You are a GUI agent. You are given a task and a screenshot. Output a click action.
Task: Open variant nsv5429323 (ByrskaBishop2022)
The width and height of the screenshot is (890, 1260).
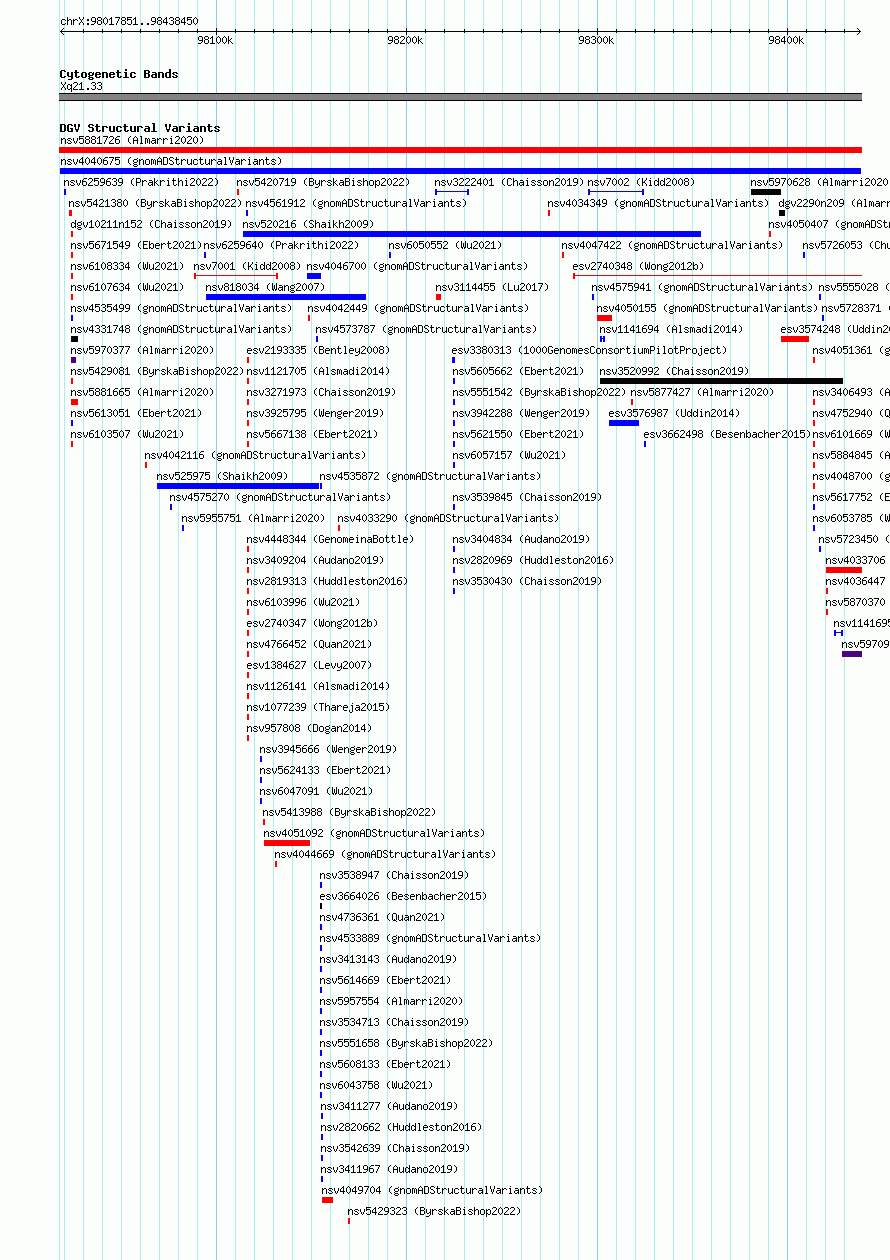point(434,1211)
